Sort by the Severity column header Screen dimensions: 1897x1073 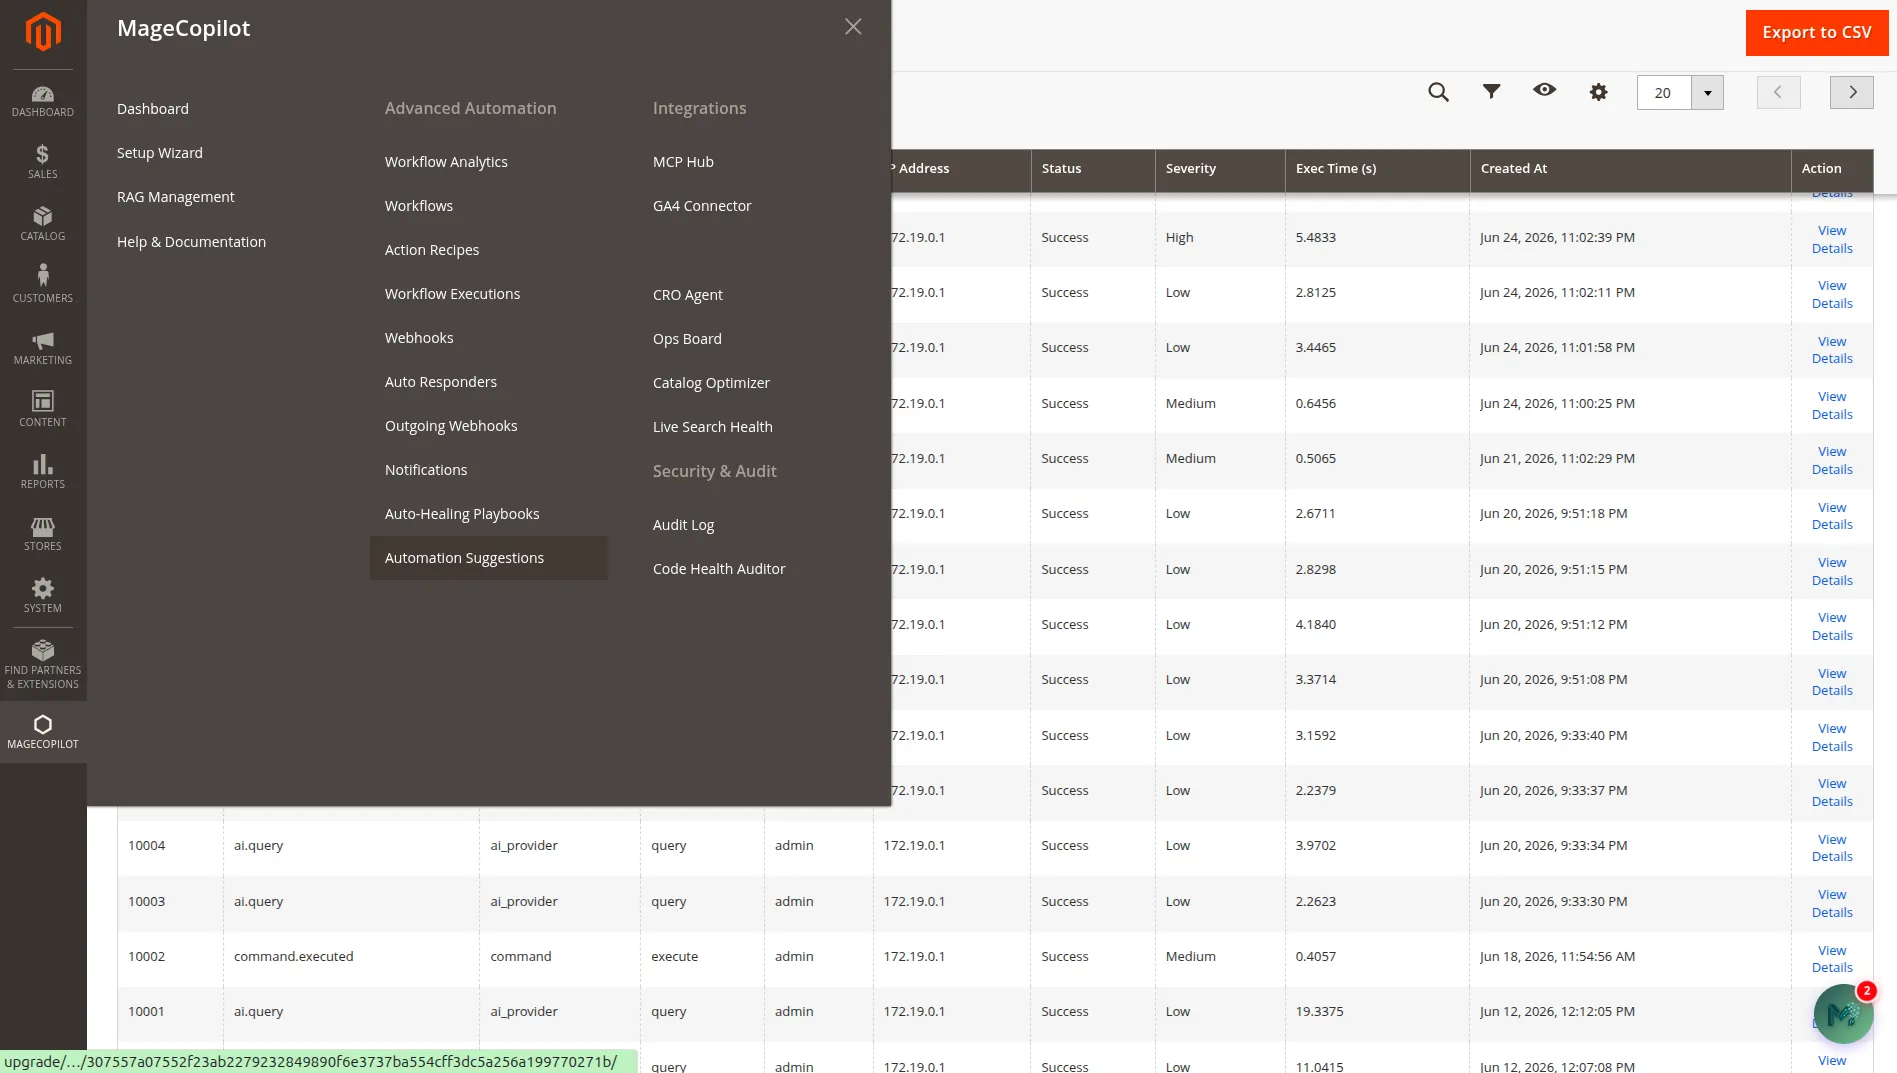(x=1219, y=169)
